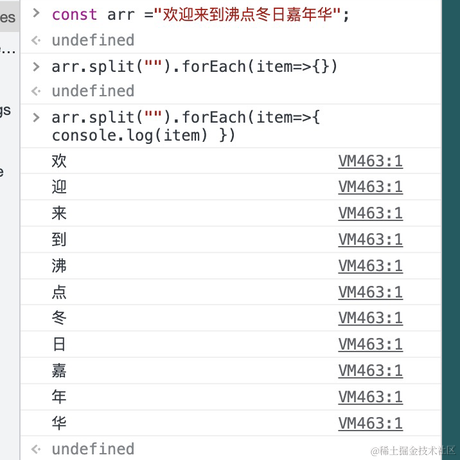Click undefined result below const arr line
Image resolution: width=460 pixels, height=460 pixels.
click(93, 40)
